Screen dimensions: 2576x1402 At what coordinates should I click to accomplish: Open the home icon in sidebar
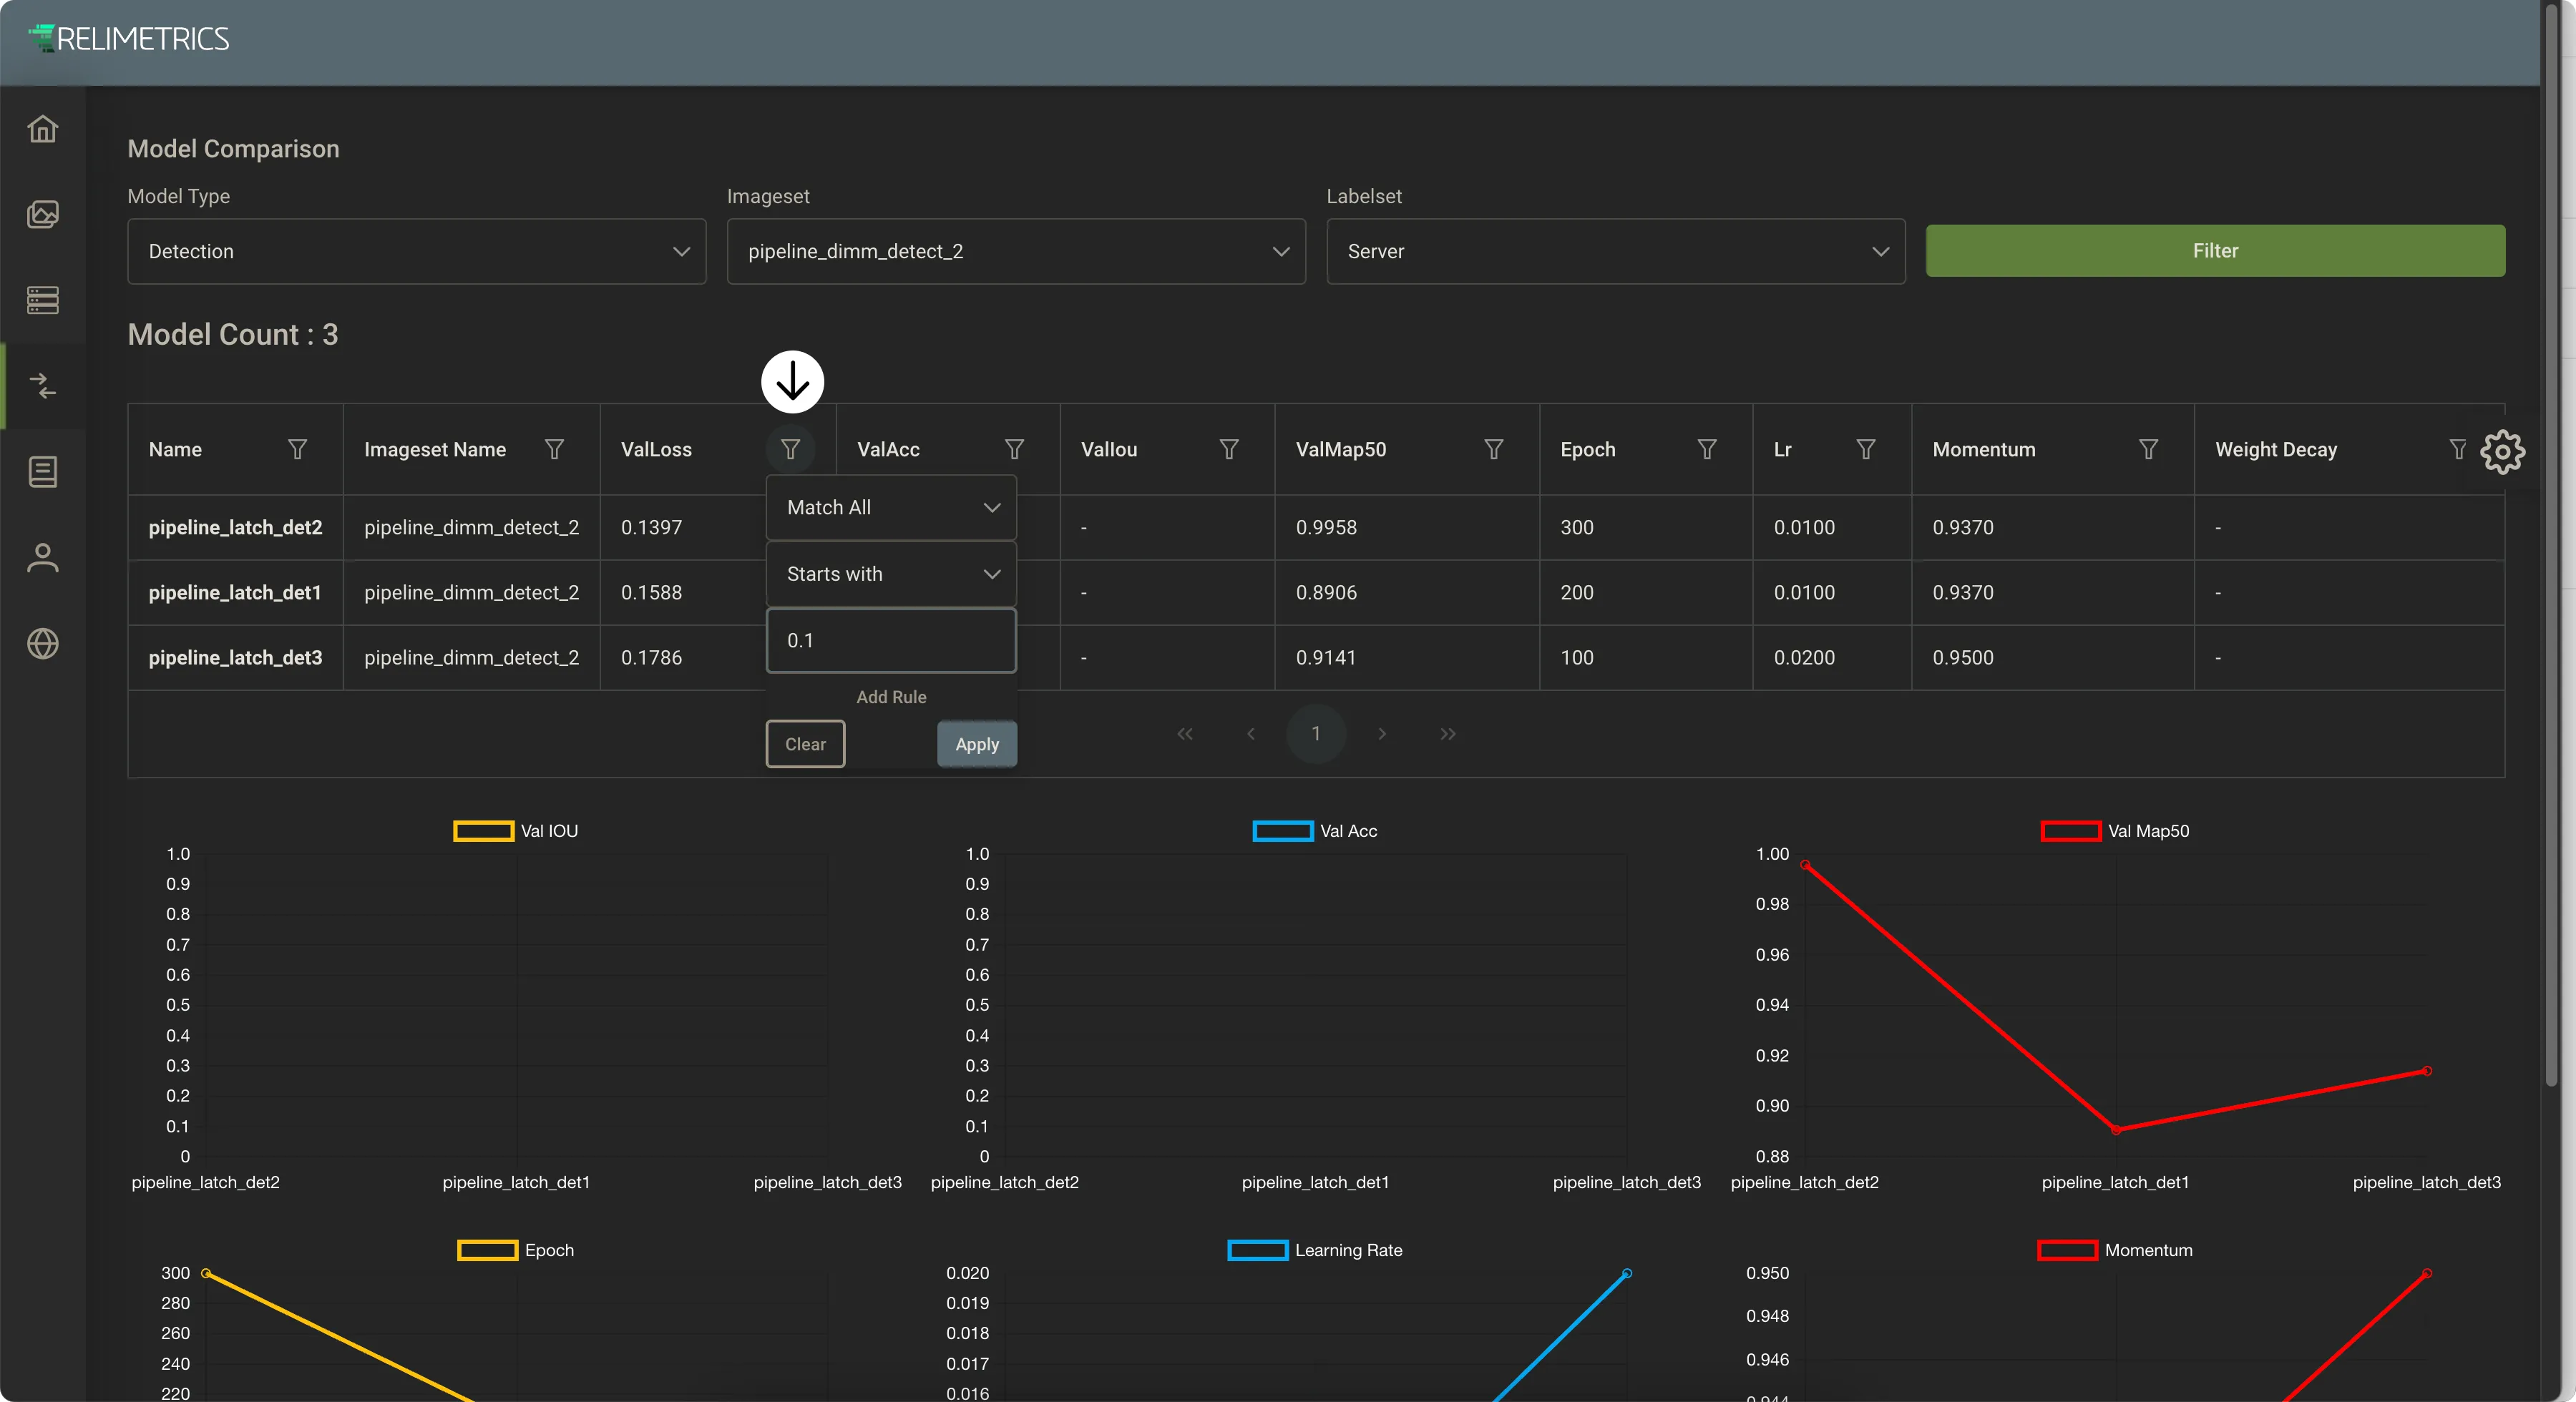[x=43, y=129]
